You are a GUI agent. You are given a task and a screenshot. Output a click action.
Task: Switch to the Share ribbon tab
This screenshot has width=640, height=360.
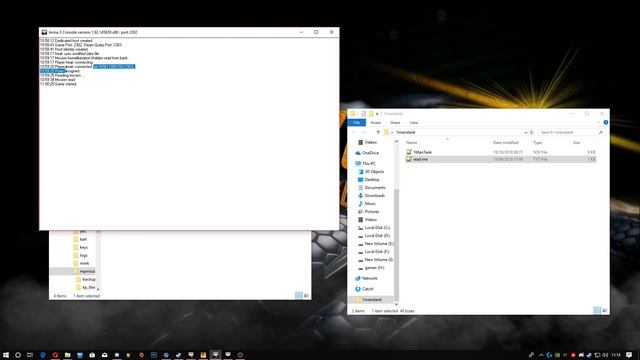pyautogui.click(x=395, y=122)
